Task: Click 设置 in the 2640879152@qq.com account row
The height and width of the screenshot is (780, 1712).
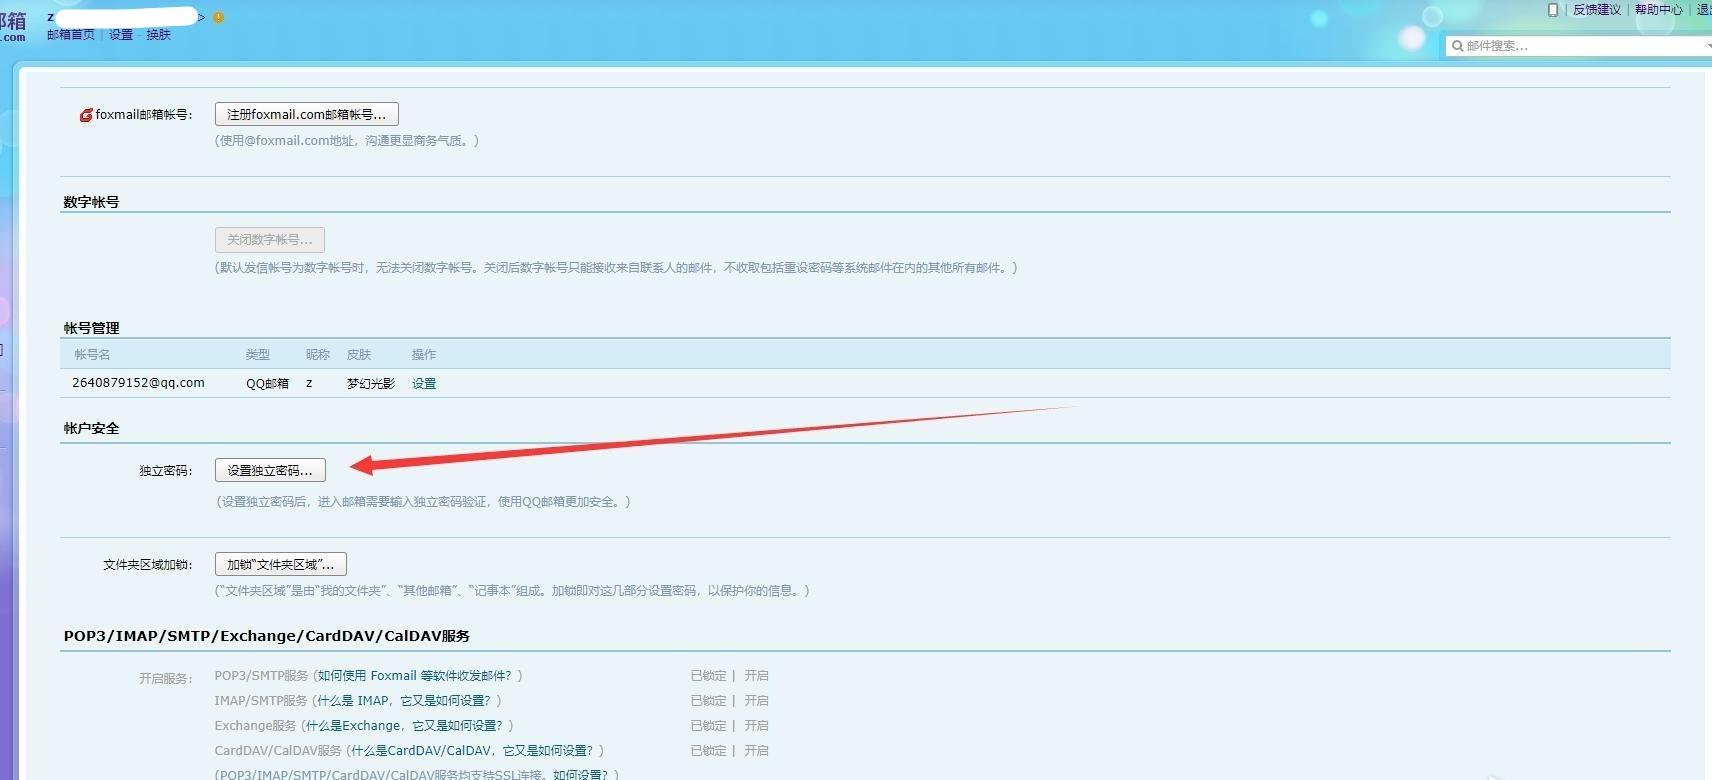Action: (x=424, y=383)
